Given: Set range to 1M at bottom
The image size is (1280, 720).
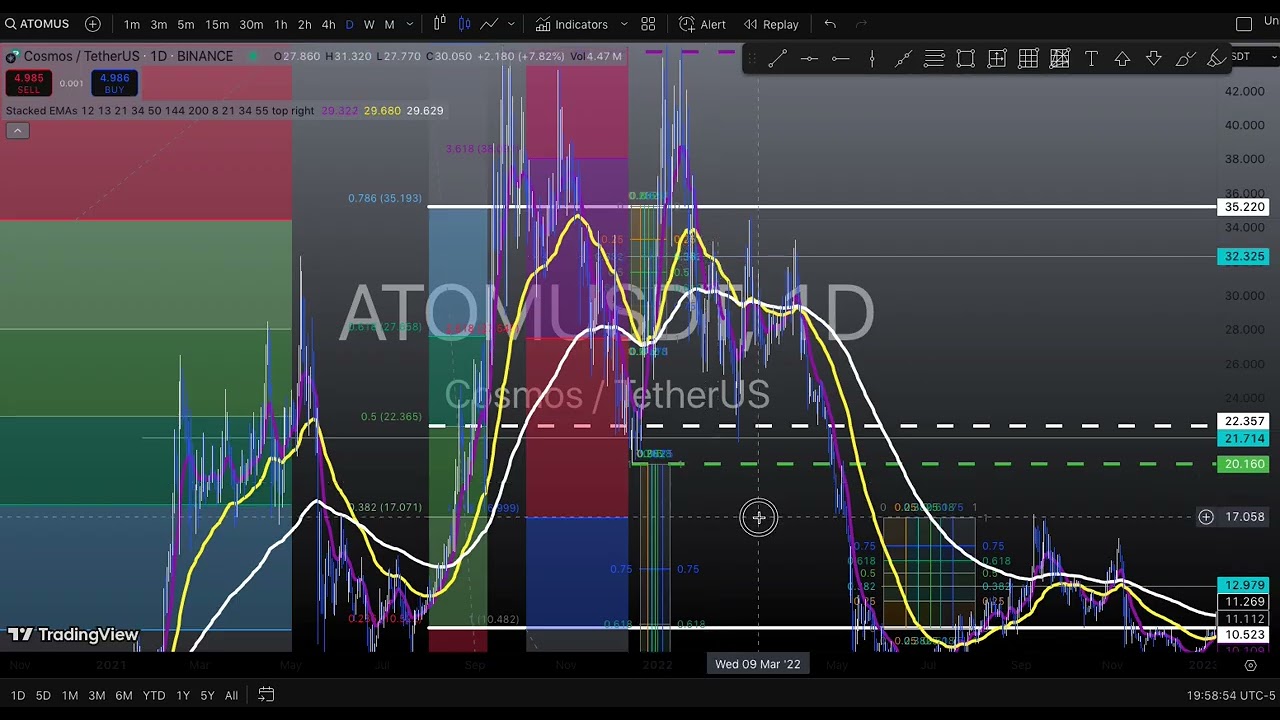Looking at the screenshot, I should click(x=70, y=695).
